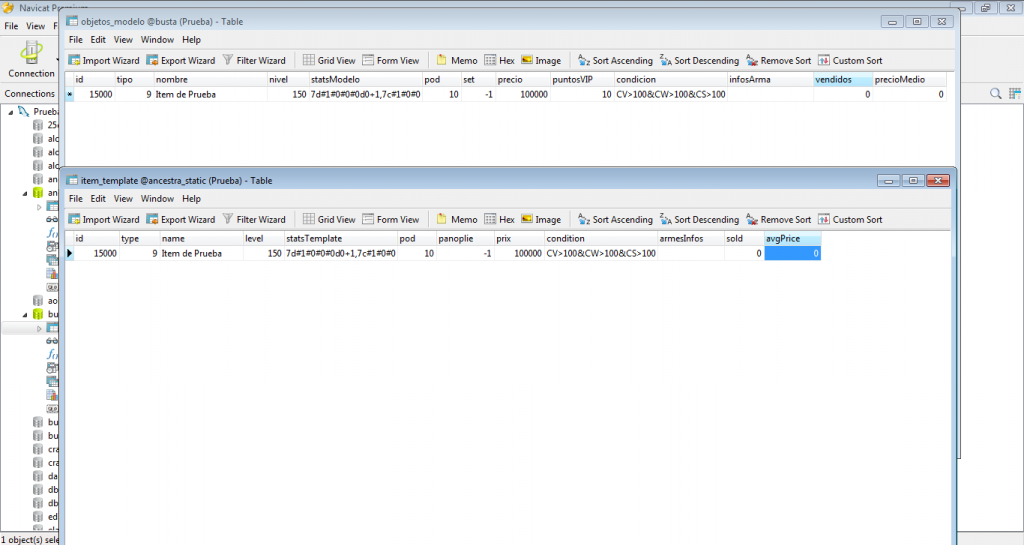Open the main Navicat View menu
This screenshot has width=1024, height=545.
[x=35, y=26]
